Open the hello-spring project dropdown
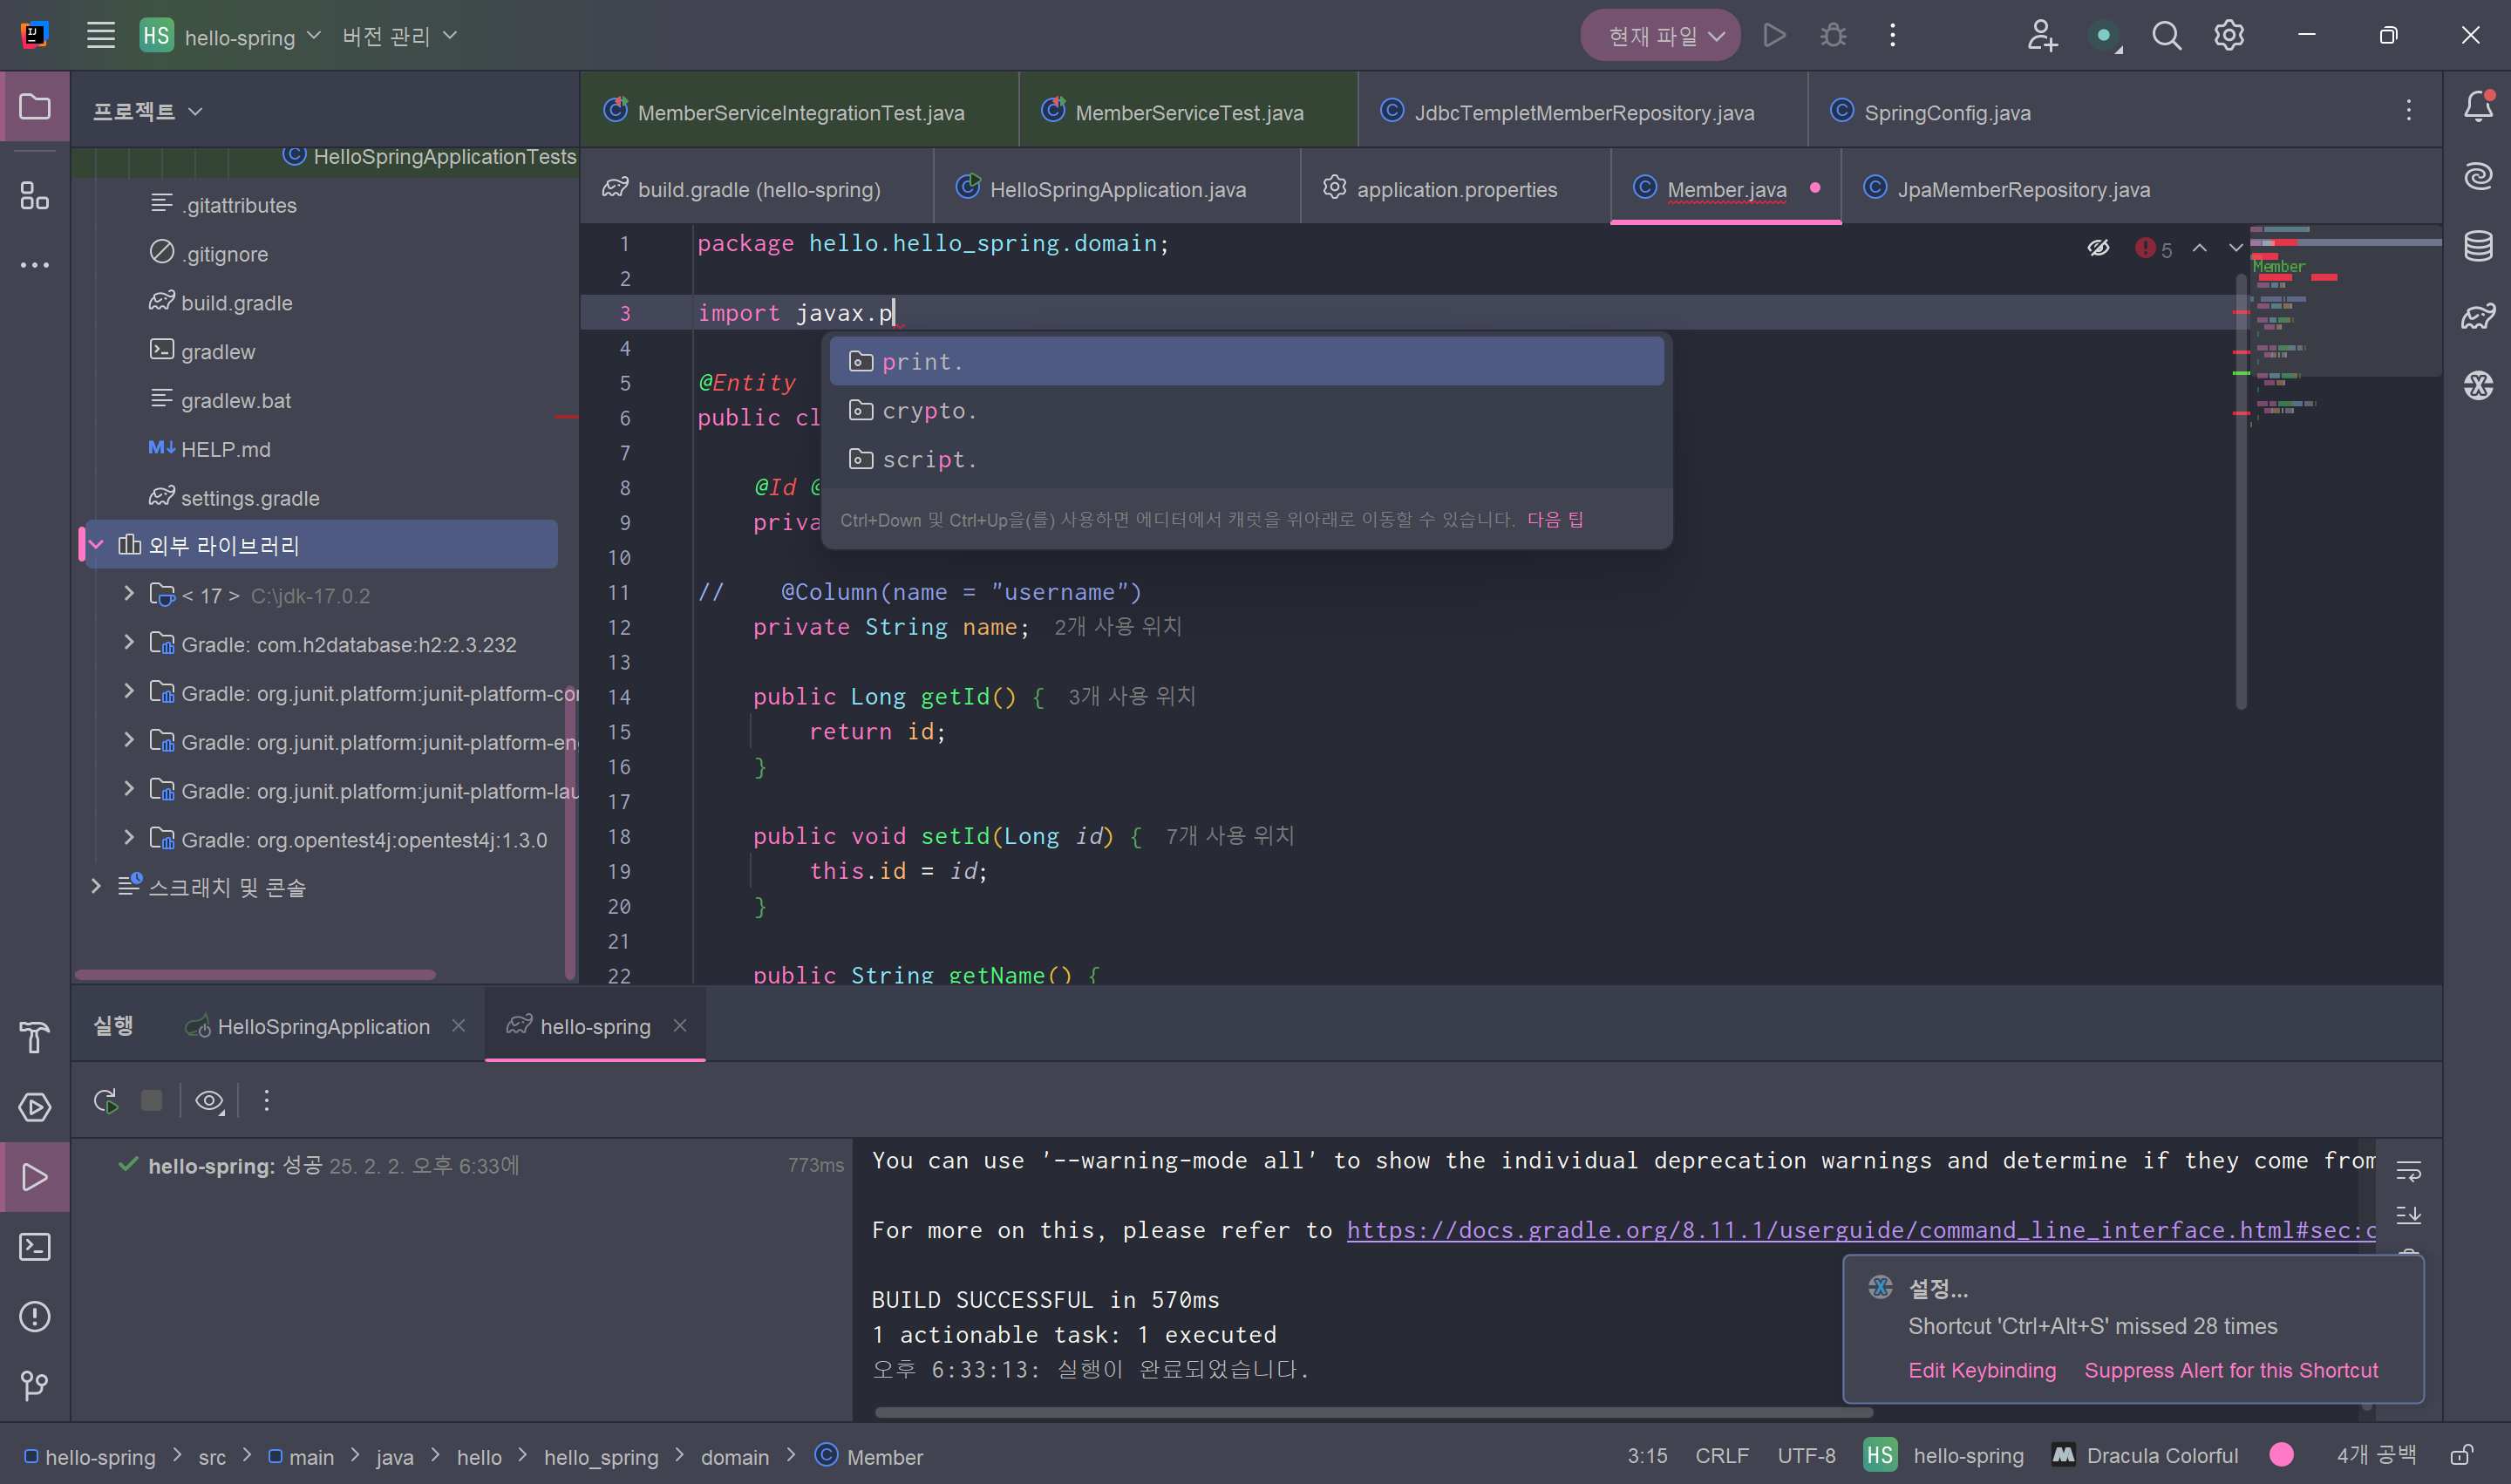This screenshot has height=1484, width=2511. point(231,36)
